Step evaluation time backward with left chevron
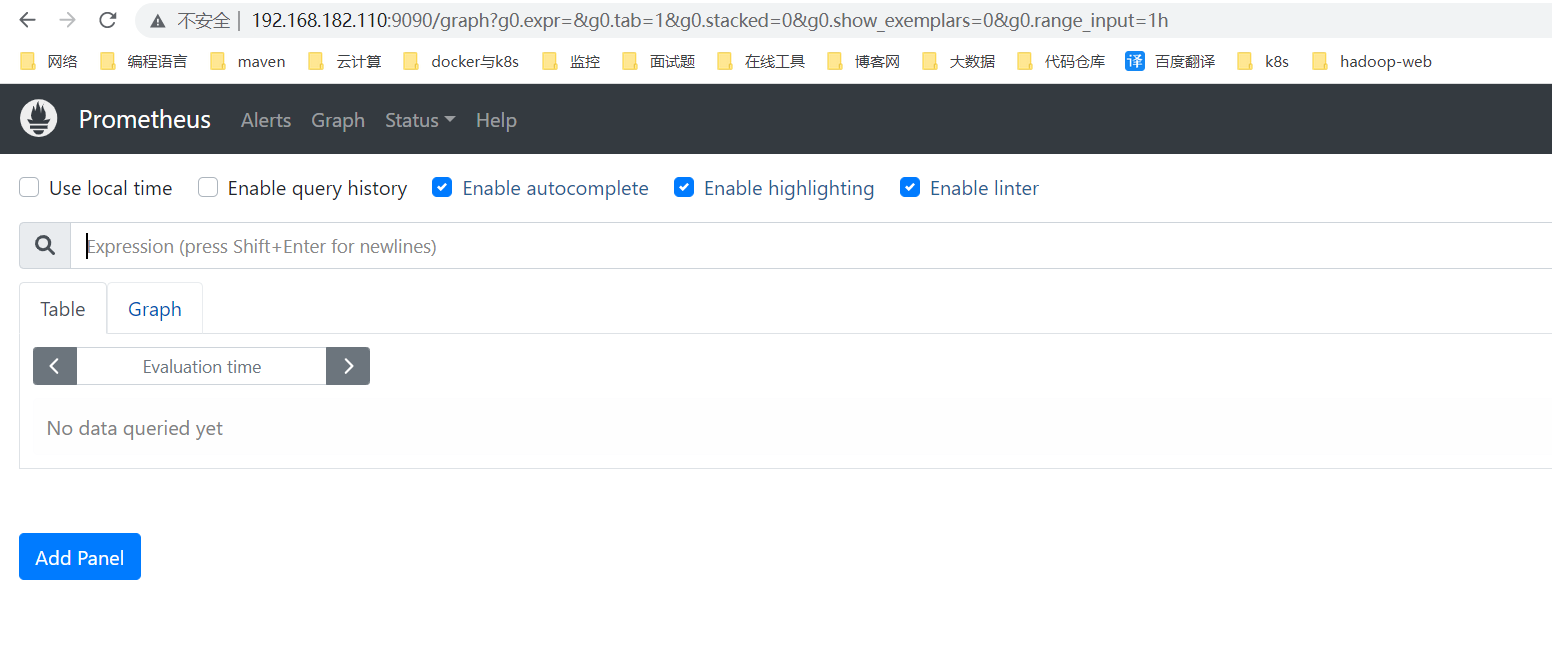Image resolution: width=1552 pixels, height=662 pixels. pyautogui.click(x=55, y=366)
